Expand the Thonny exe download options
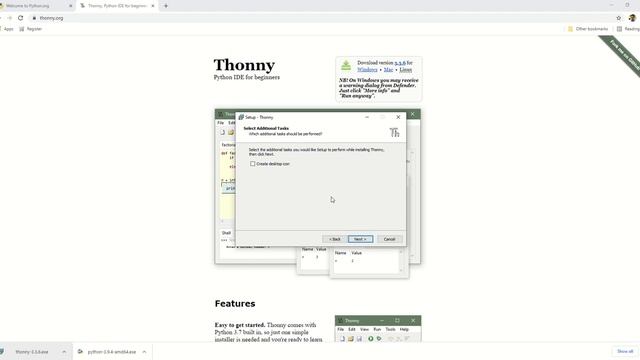640x360 pixels. tap(64, 352)
